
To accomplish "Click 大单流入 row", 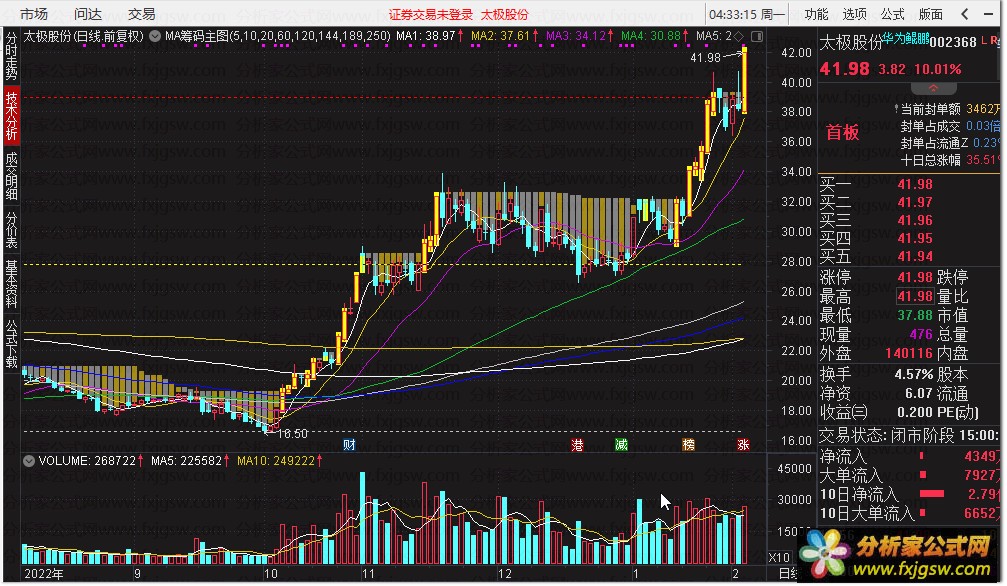I will pos(909,475).
